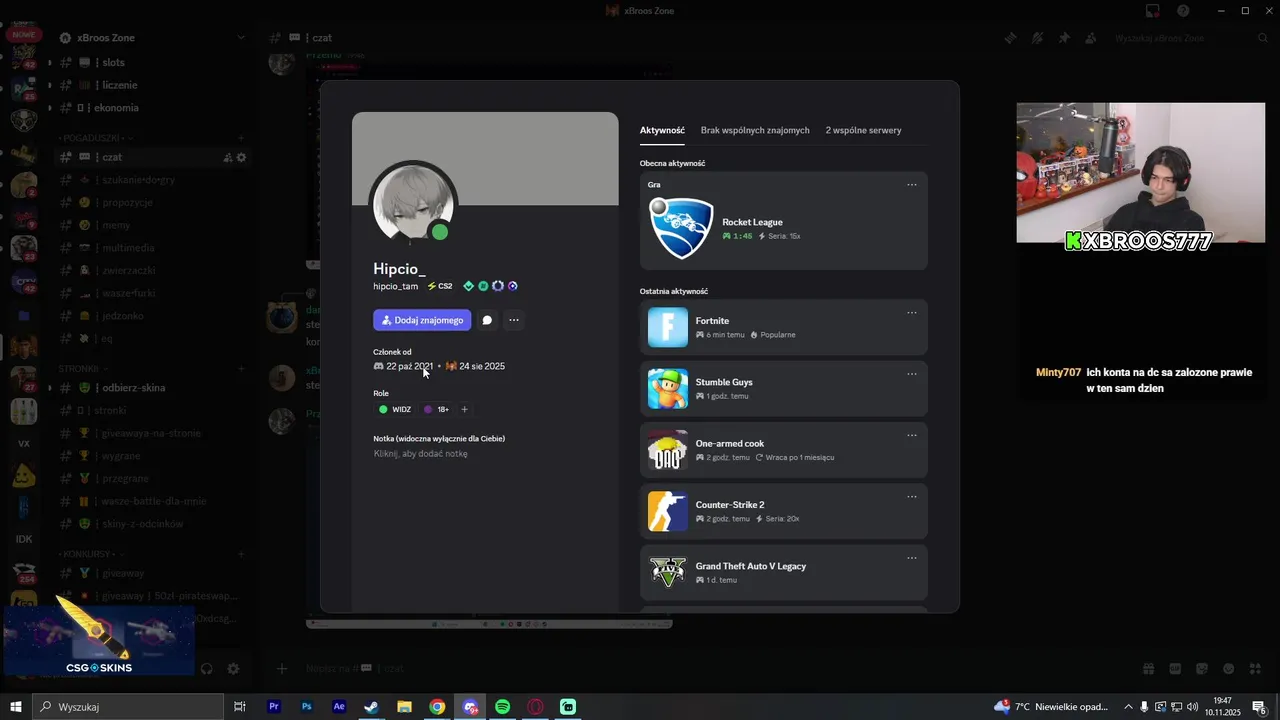The width and height of the screenshot is (1280, 720).
Task: Open the odbierz-skina channel
Action: tap(152, 388)
